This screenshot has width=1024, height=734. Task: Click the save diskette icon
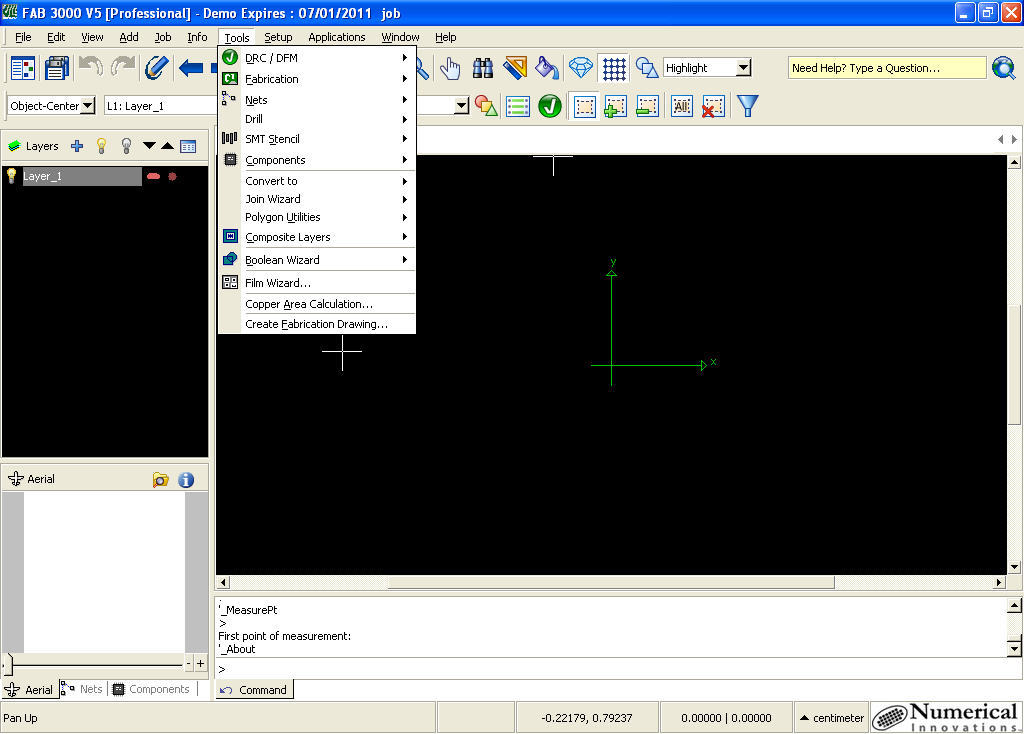pyautogui.click(x=57, y=68)
